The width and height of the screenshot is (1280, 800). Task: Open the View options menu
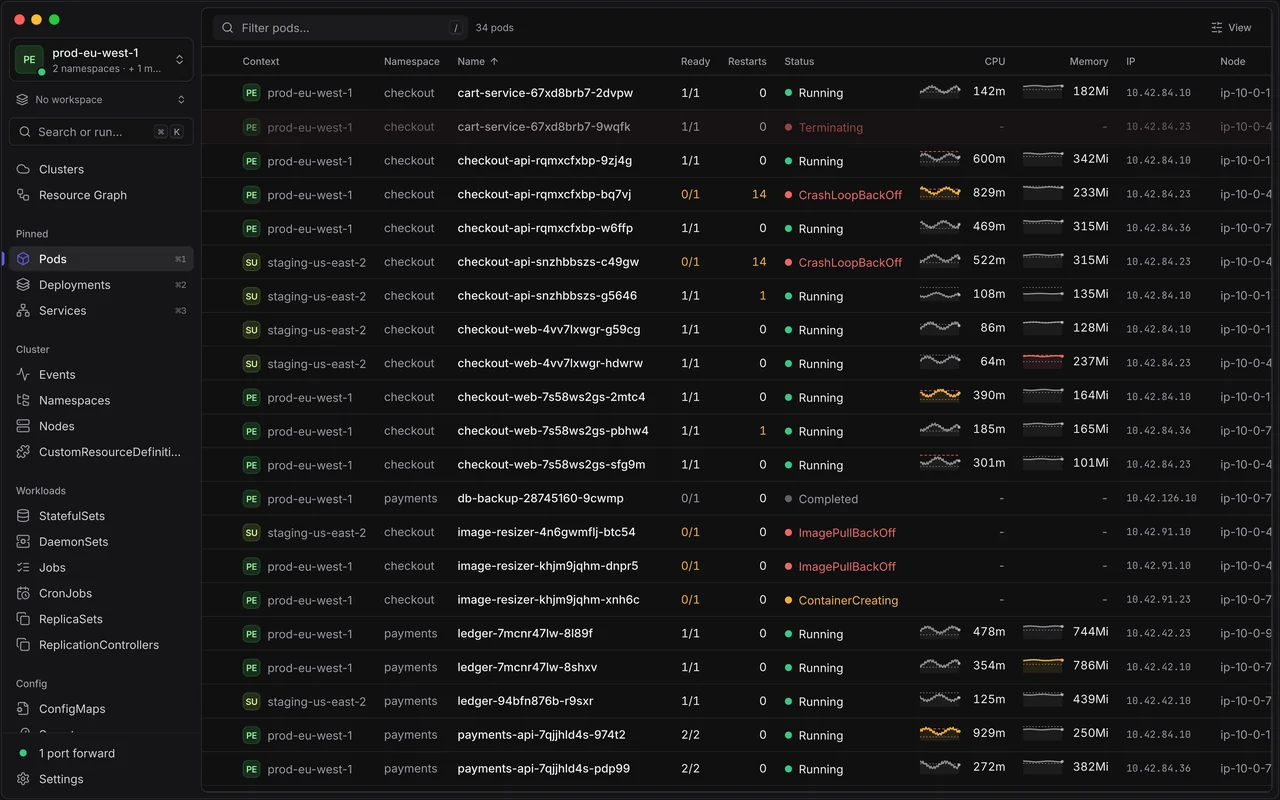pyautogui.click(x=1231, y=28)
